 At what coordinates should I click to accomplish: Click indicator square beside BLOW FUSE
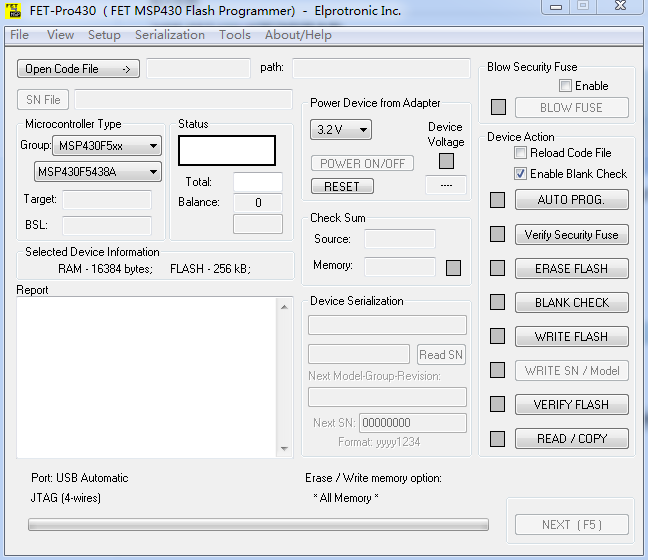click(x=498, y=107)
